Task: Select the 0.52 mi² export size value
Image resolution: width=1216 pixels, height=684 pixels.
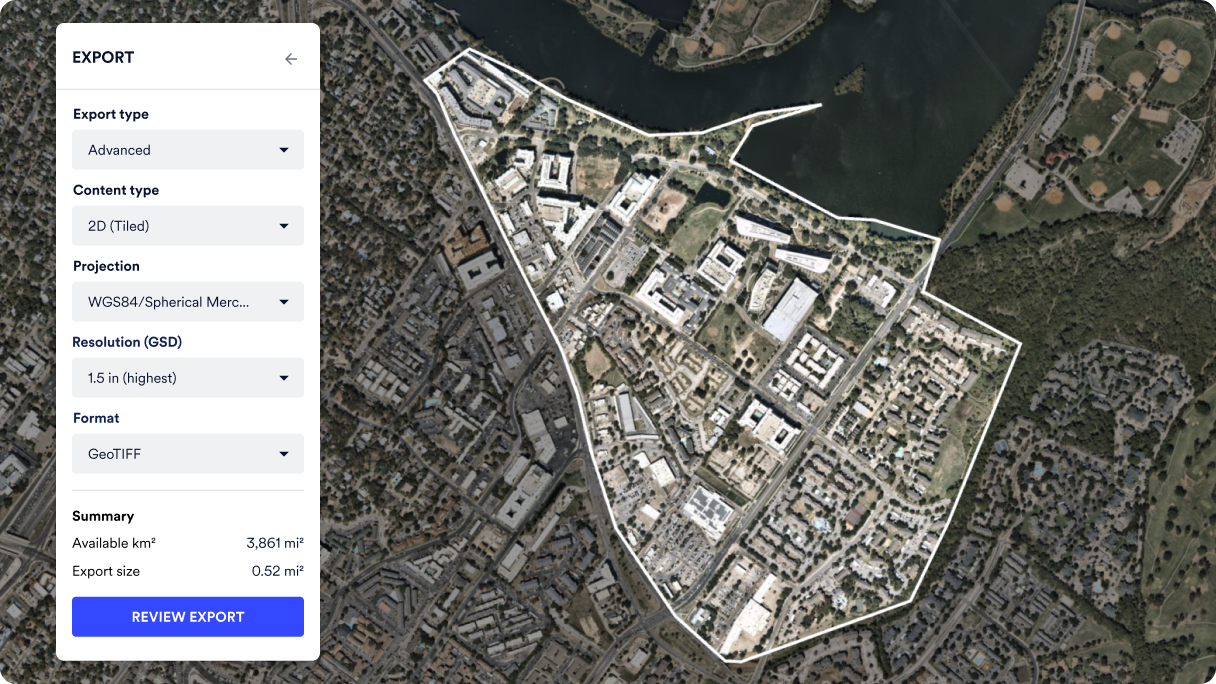Action: click(278, 571)
